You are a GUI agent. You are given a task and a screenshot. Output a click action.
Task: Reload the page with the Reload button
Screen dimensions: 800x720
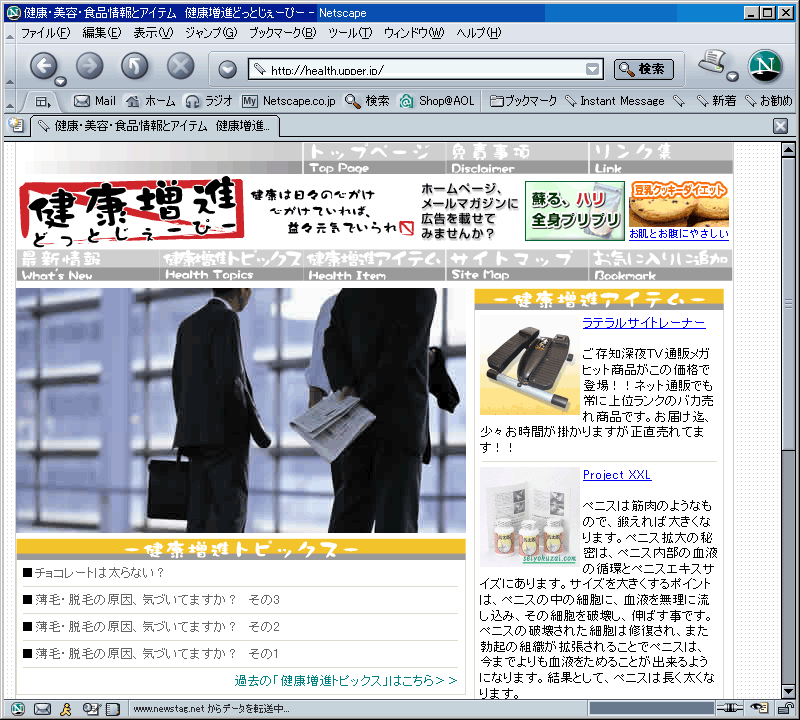[135, 66]
